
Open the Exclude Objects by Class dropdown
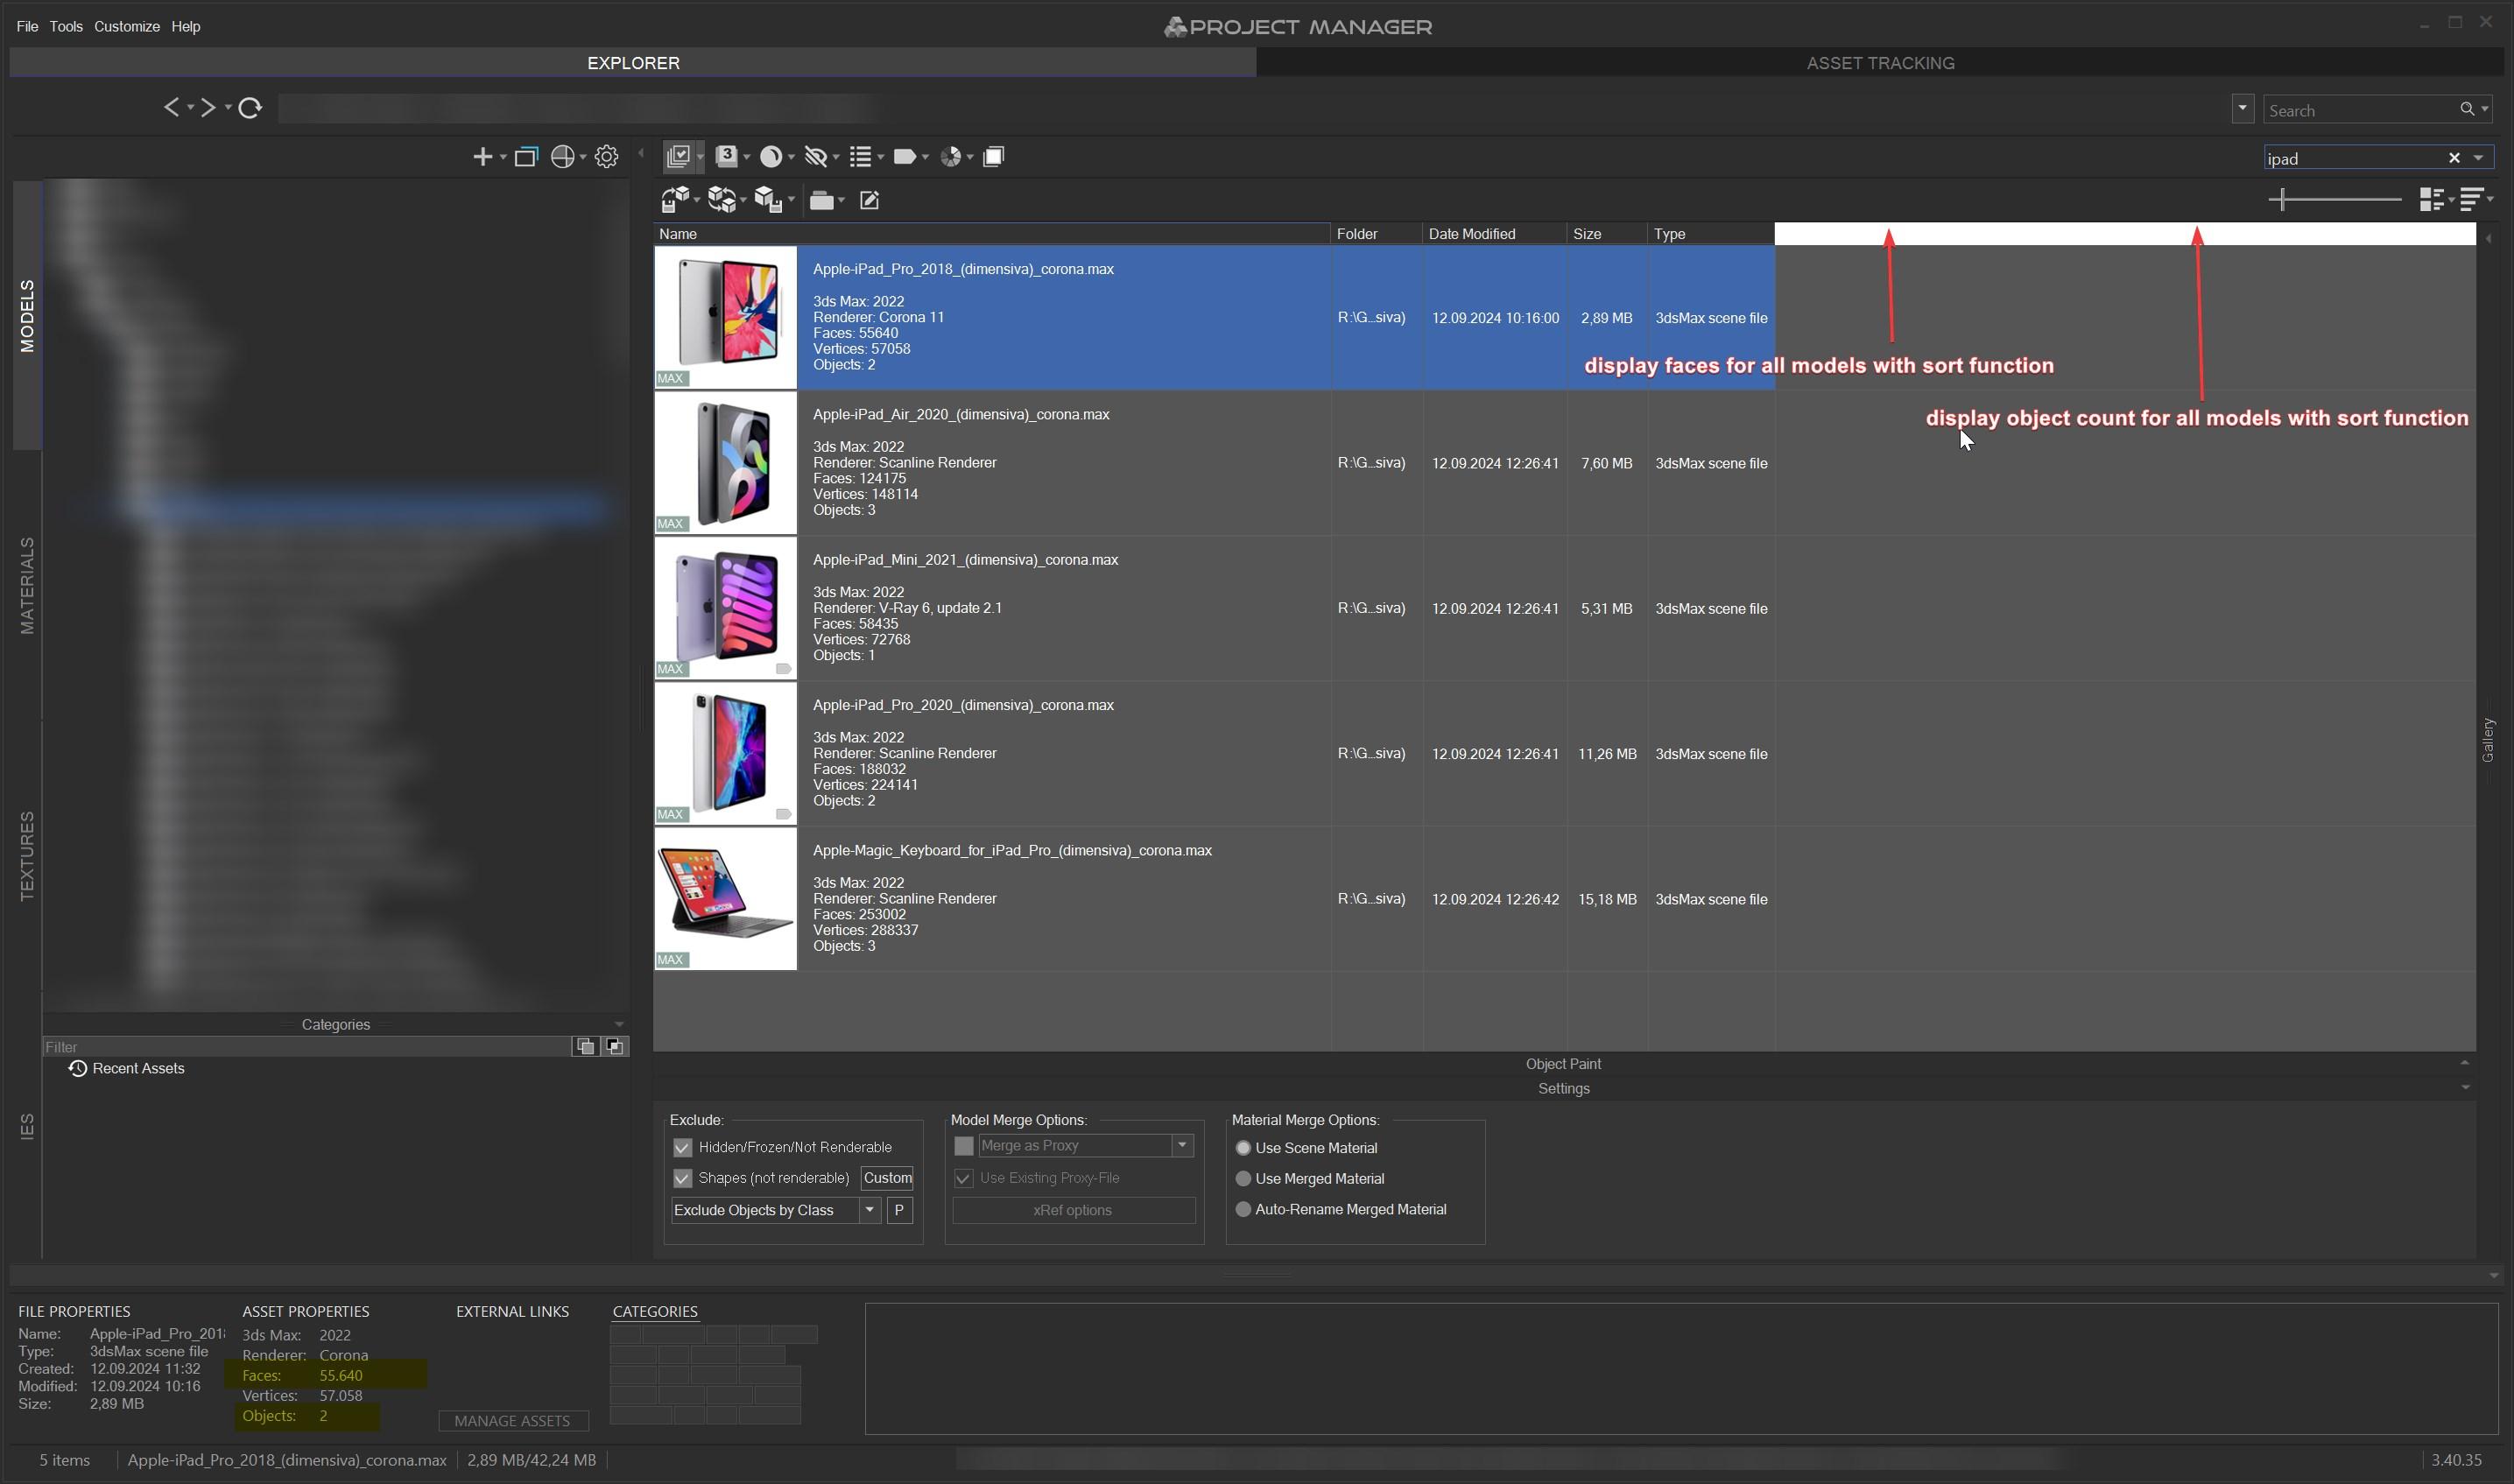870,1210
